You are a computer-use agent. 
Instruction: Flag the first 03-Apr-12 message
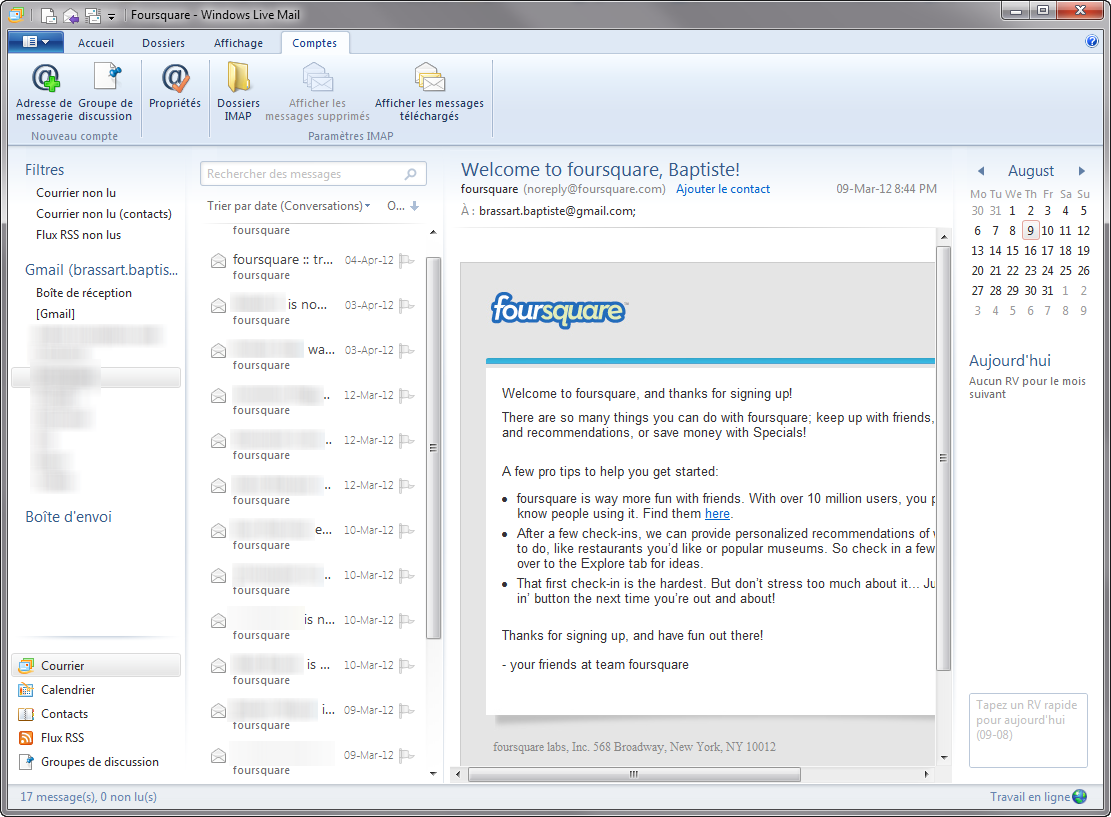(x=407, y=305)
